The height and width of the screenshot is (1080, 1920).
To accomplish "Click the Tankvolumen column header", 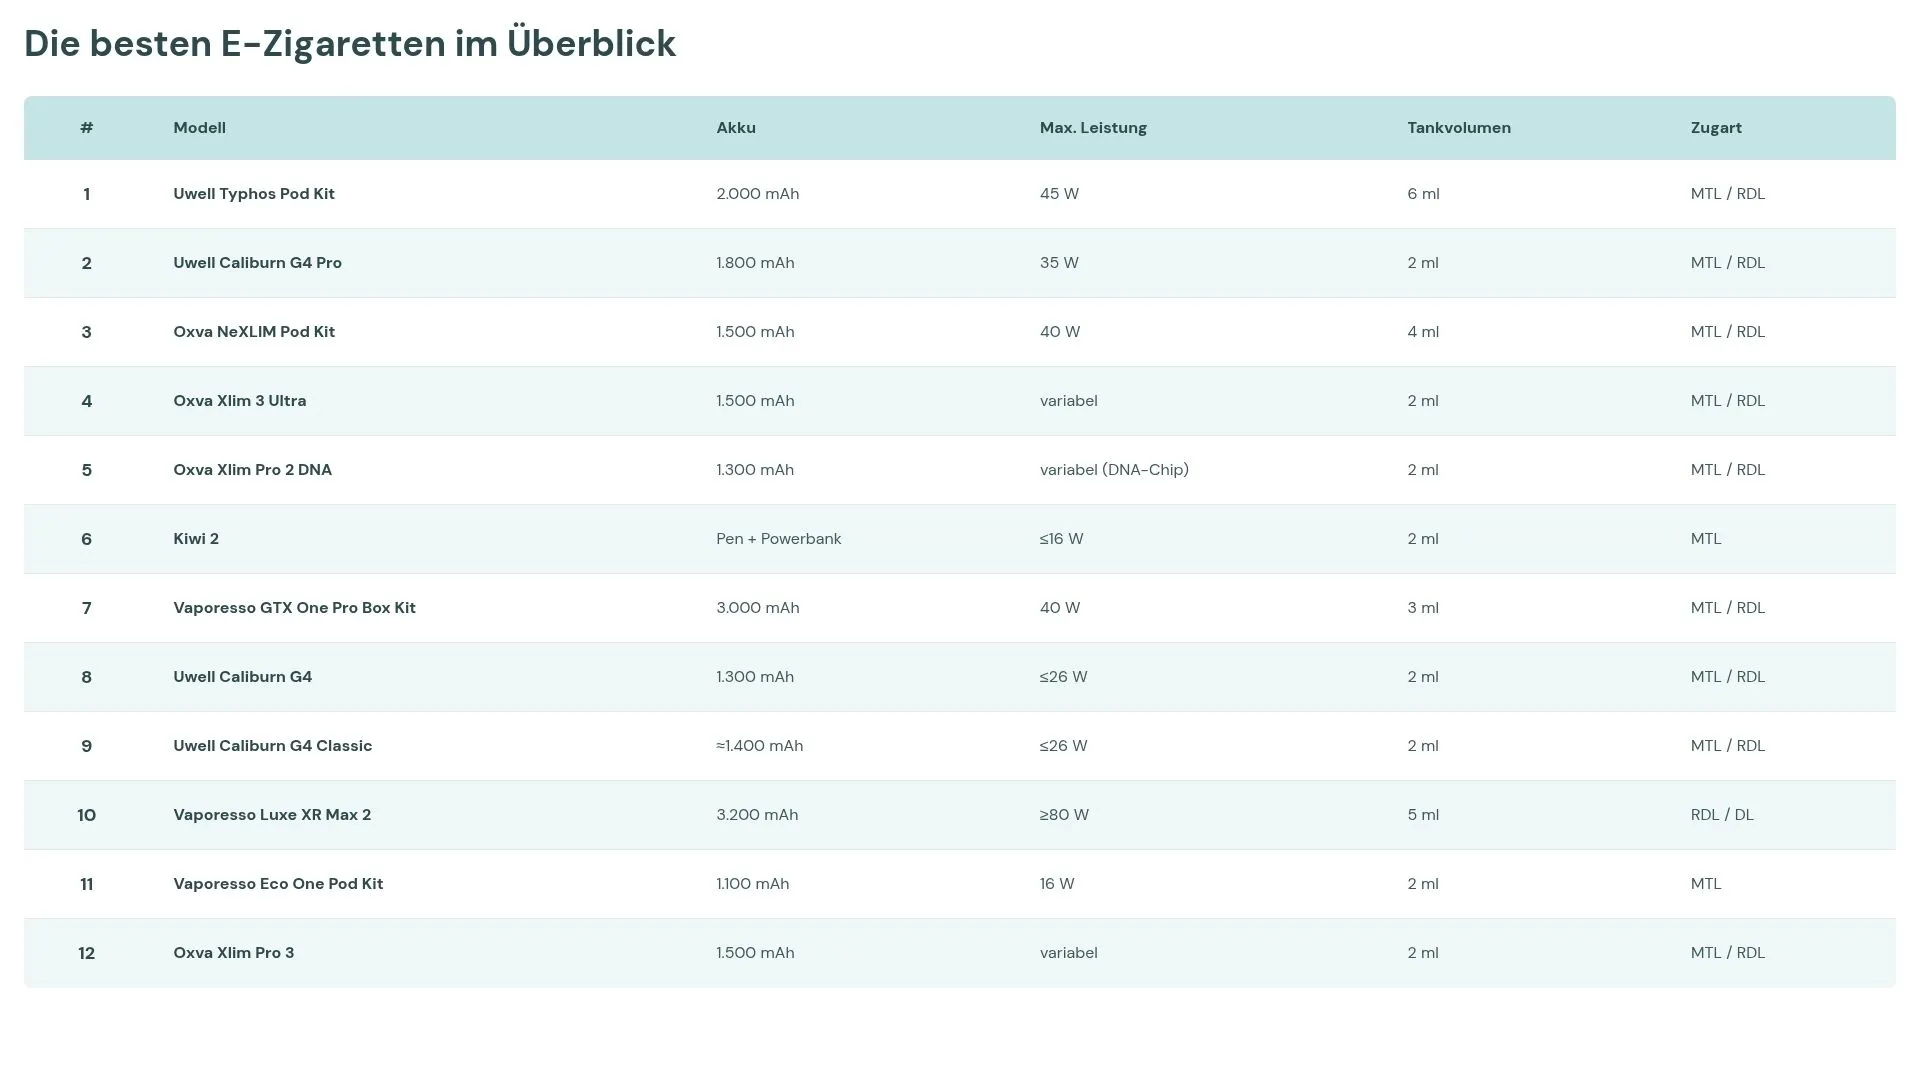I will point(1460,127).
